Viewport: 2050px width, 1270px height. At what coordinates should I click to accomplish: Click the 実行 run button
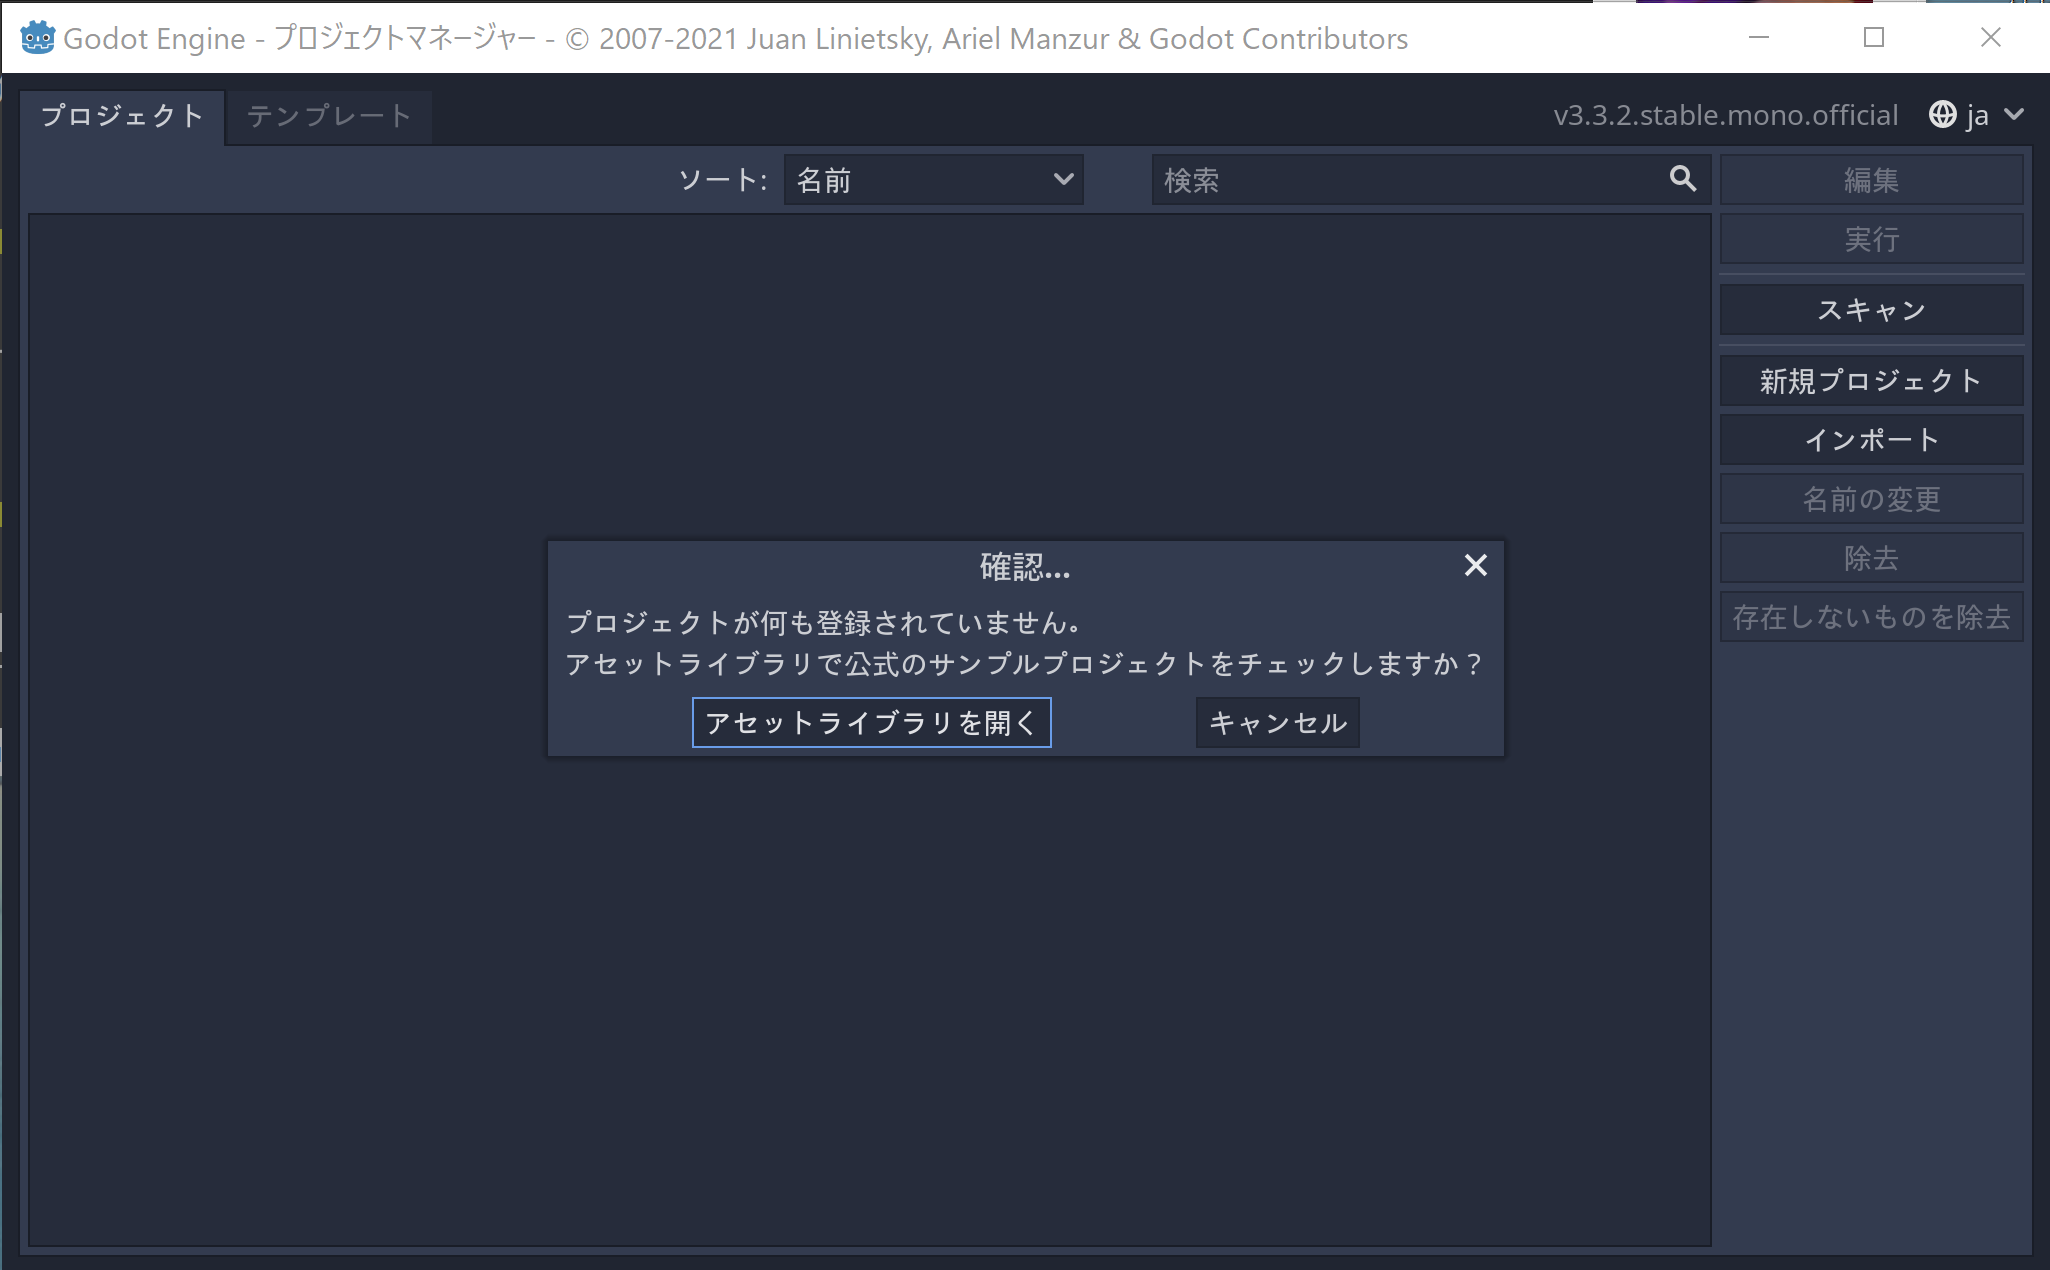coord(1873,239)
